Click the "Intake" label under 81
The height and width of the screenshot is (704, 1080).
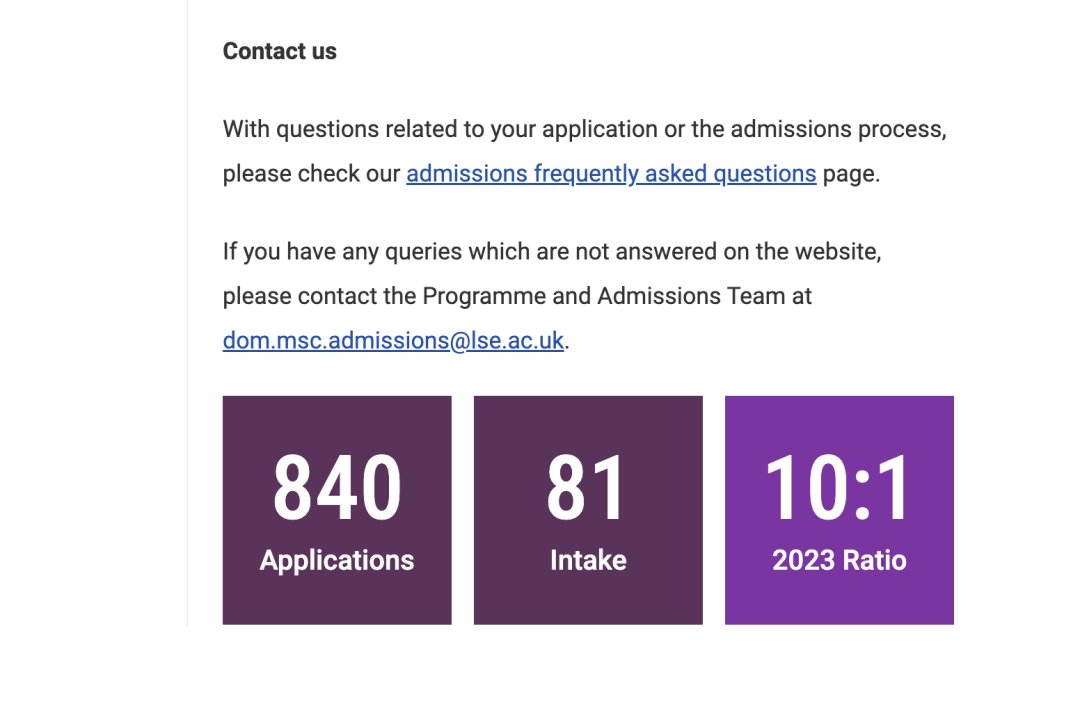click(x=588, y=560)
